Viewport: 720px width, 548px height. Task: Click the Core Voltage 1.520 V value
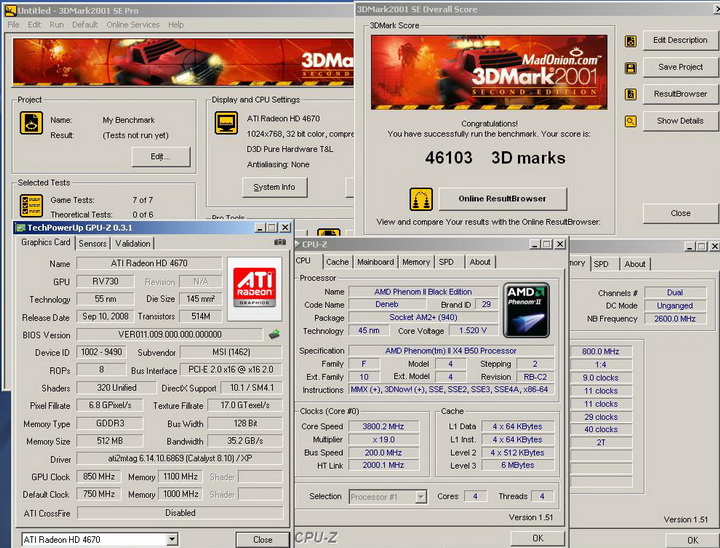[x=473, y=330]
